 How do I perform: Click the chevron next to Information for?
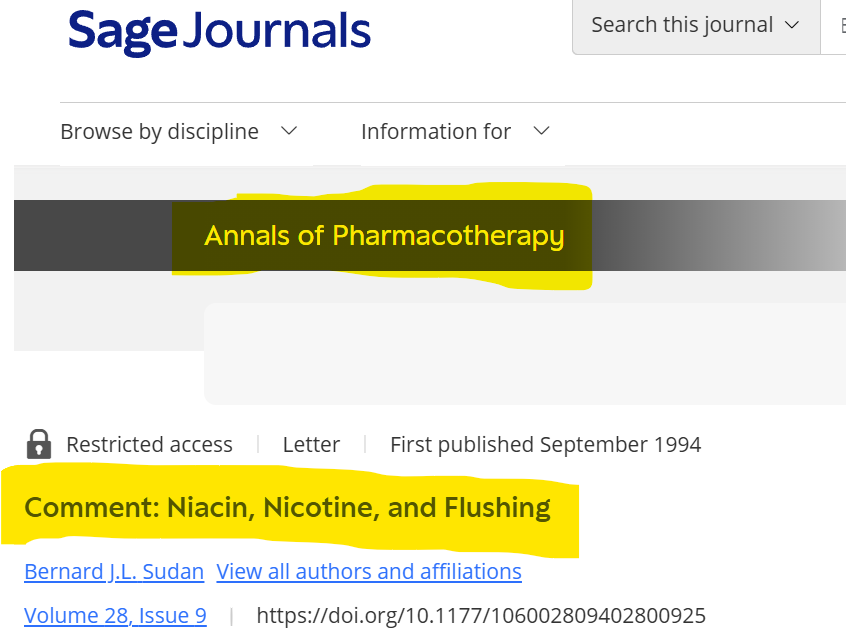tap(541, 131)
